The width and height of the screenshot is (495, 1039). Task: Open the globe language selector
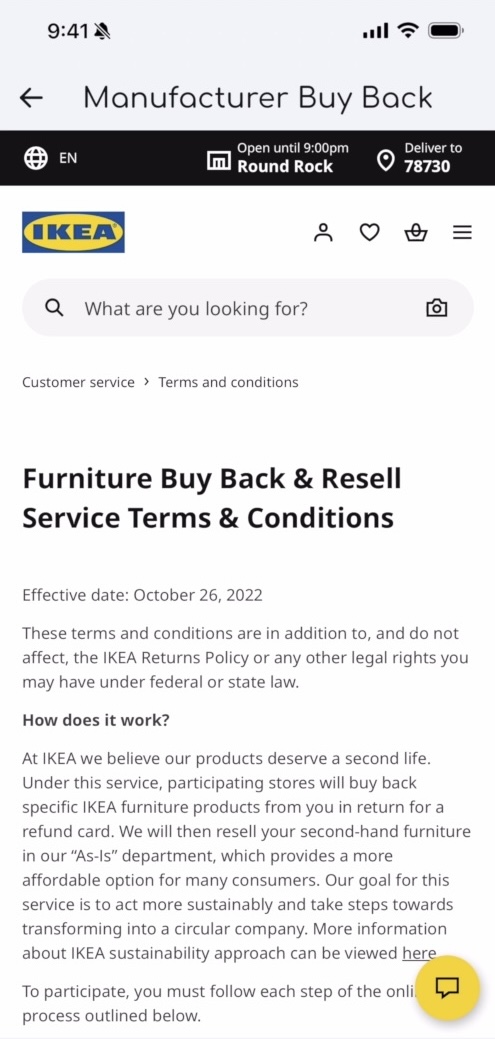click(x=36, y=158)
